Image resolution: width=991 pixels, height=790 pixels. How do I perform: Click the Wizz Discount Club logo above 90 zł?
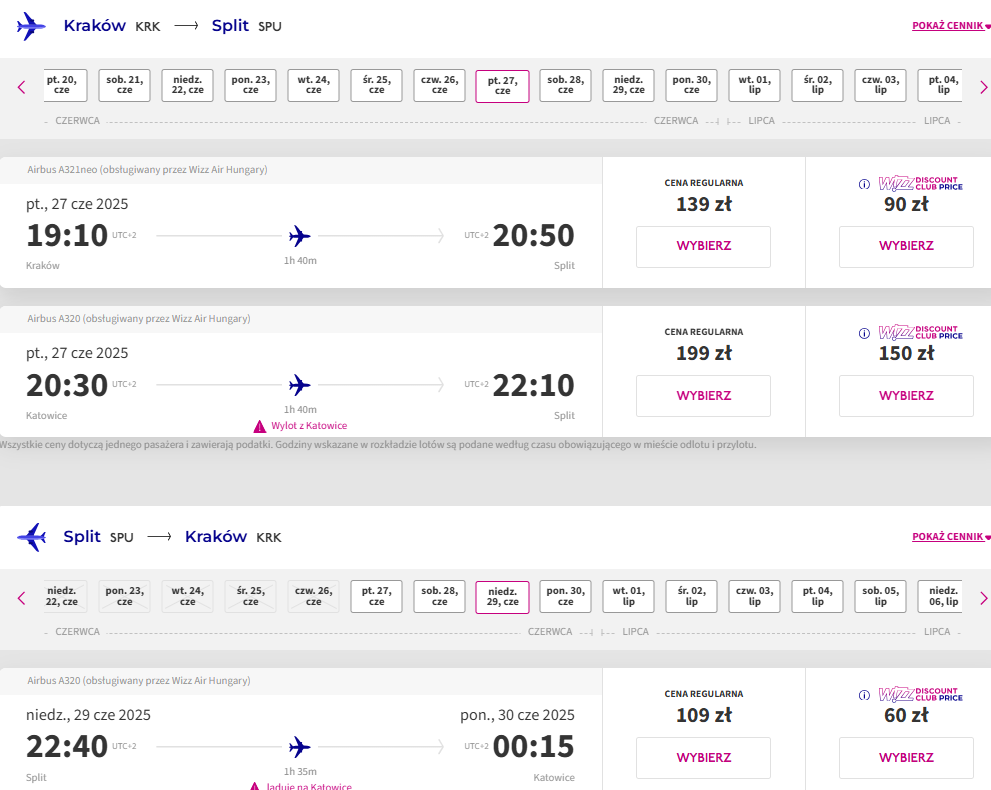pos(920,183)
